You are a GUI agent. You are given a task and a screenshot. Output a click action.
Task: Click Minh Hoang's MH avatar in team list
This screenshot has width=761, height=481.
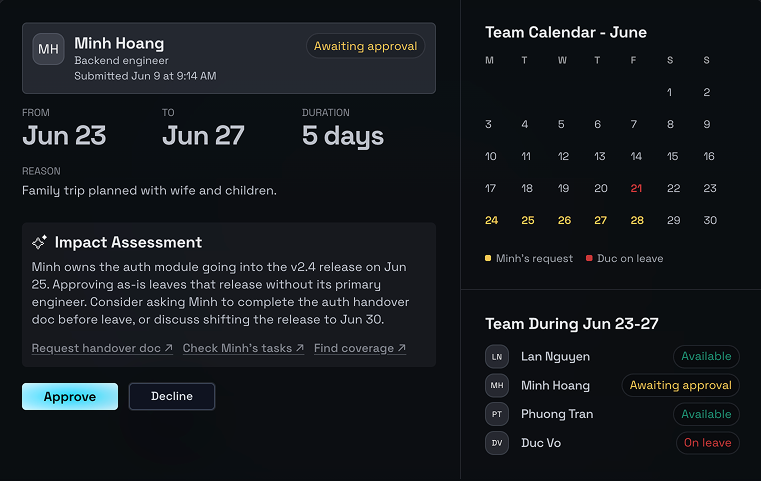coord(496,385)
